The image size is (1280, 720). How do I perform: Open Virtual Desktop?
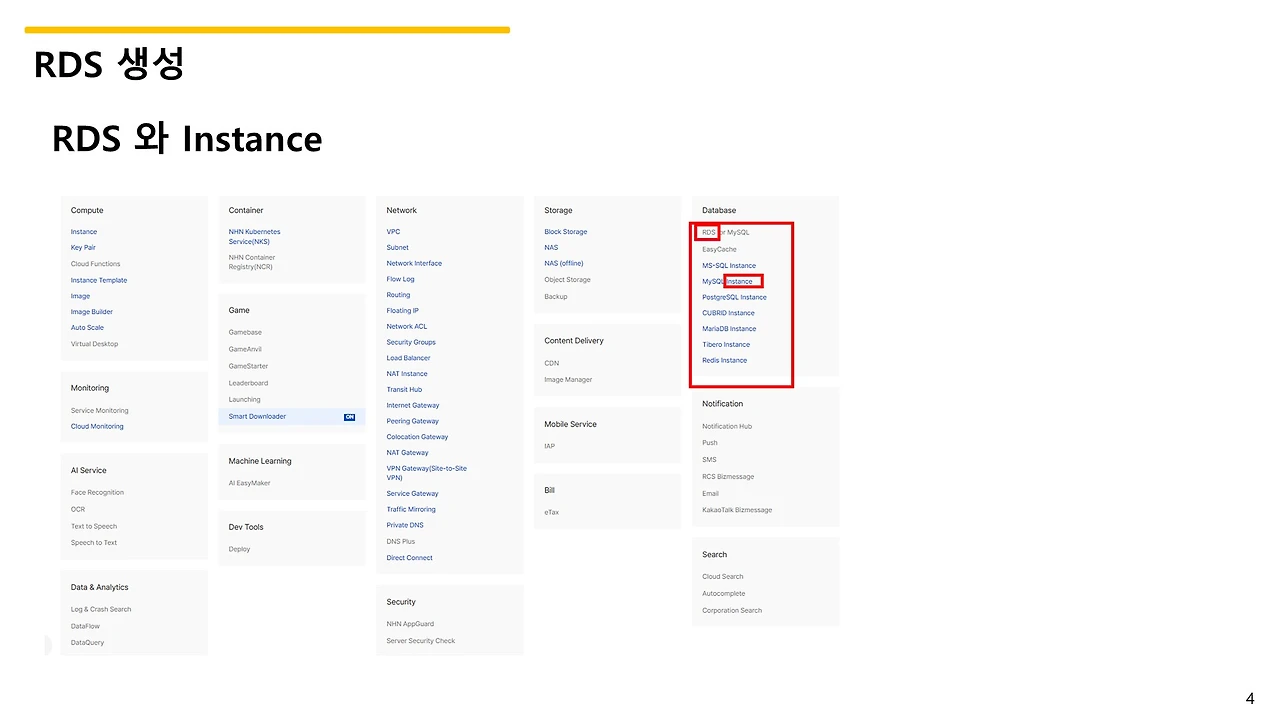[x=94, y=344]
